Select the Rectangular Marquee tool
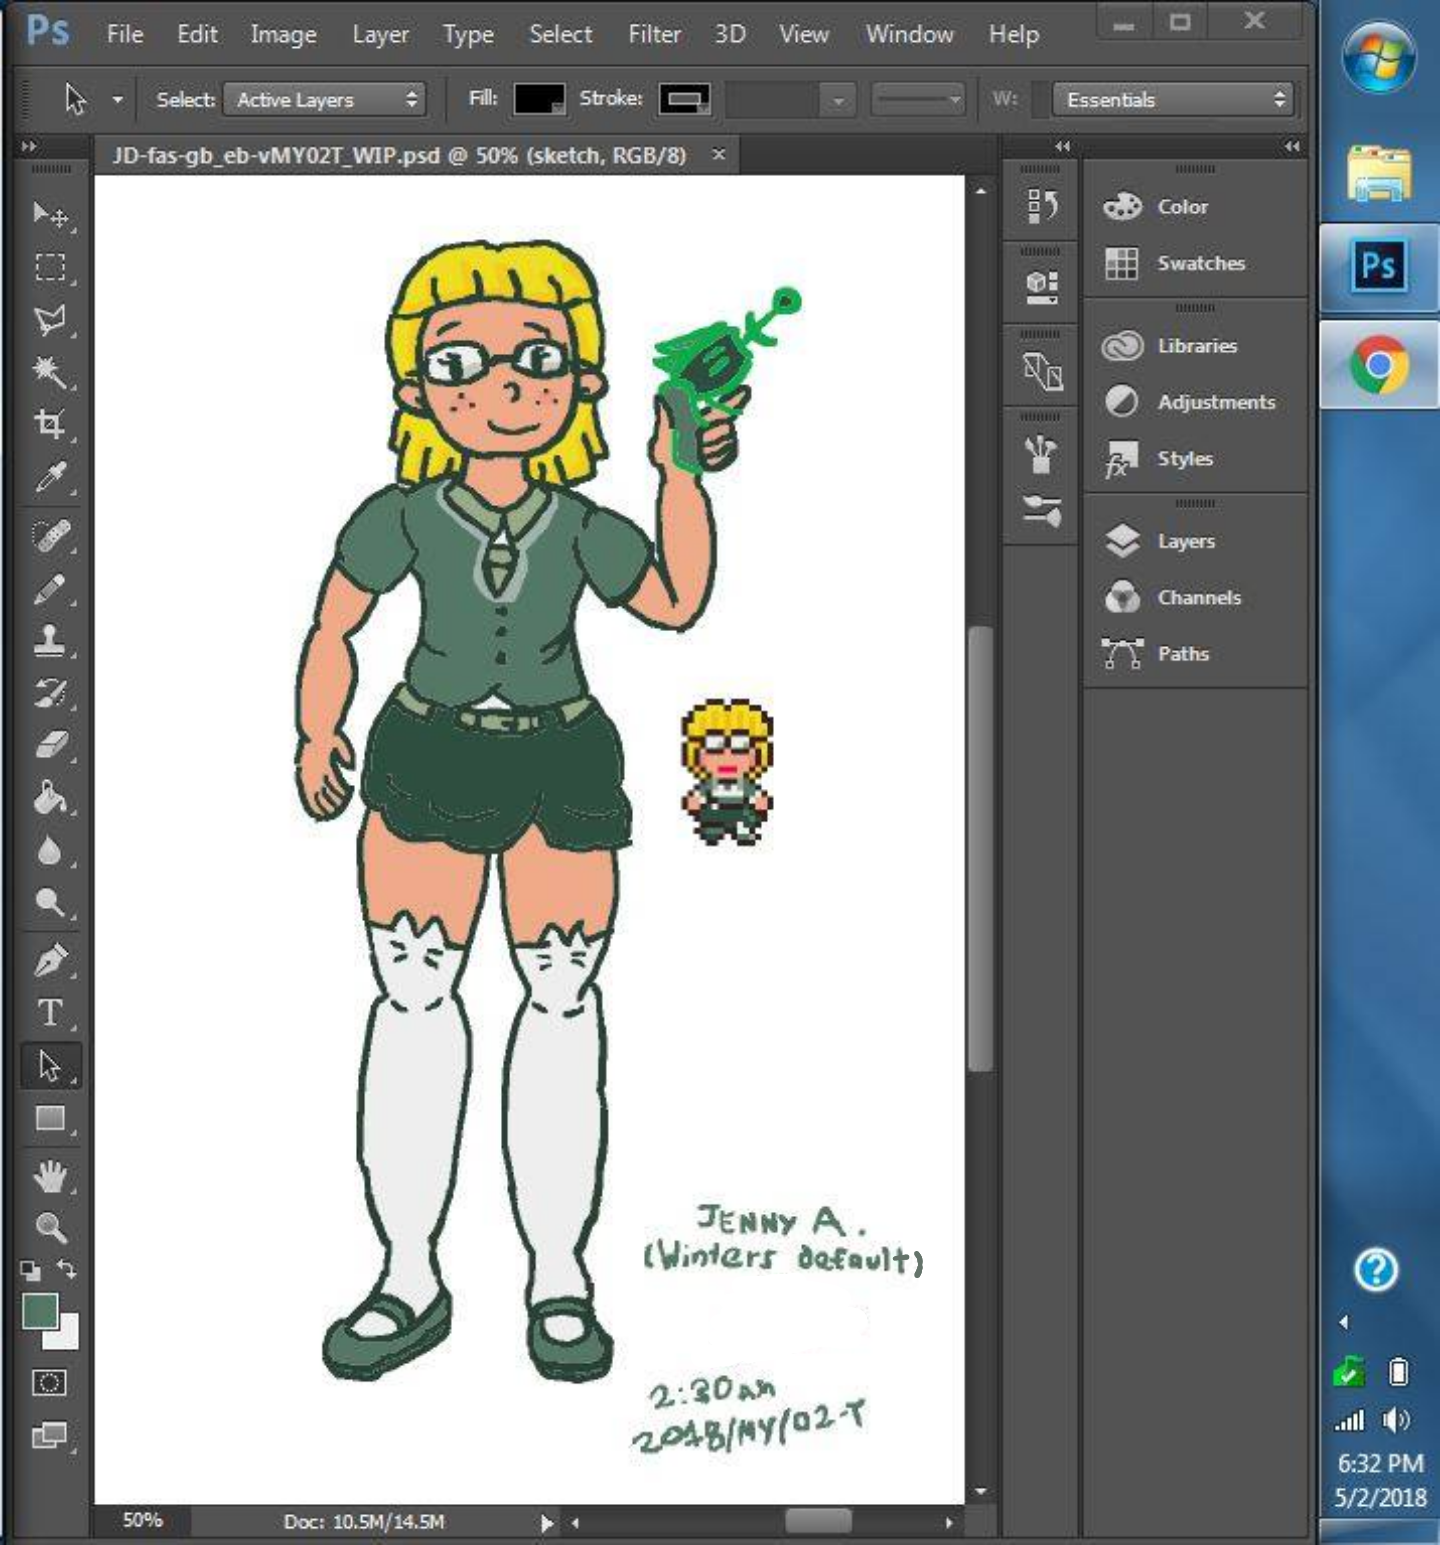The image size is (1440, 1545). (x=50, y=267)
